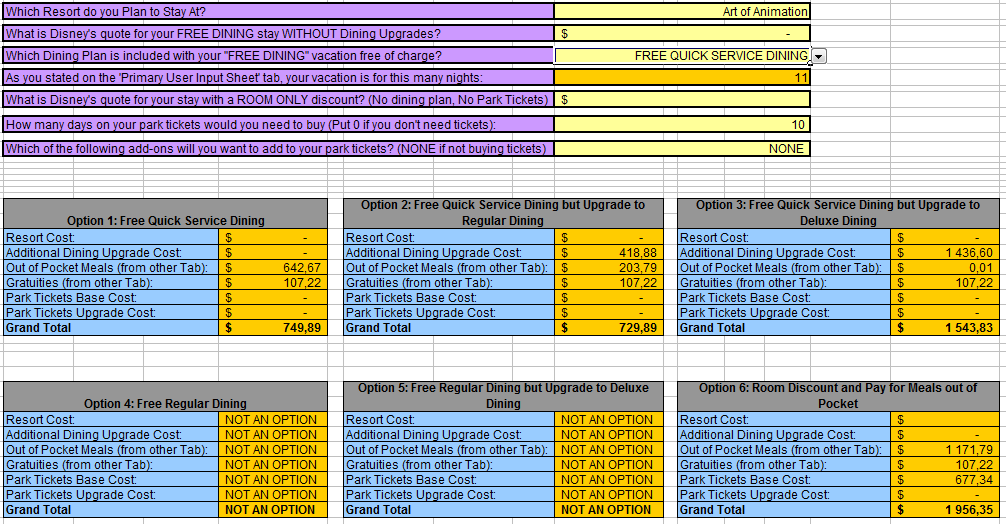
Task: Click the FREE DINING quote value cell
Action: (682, 33)
